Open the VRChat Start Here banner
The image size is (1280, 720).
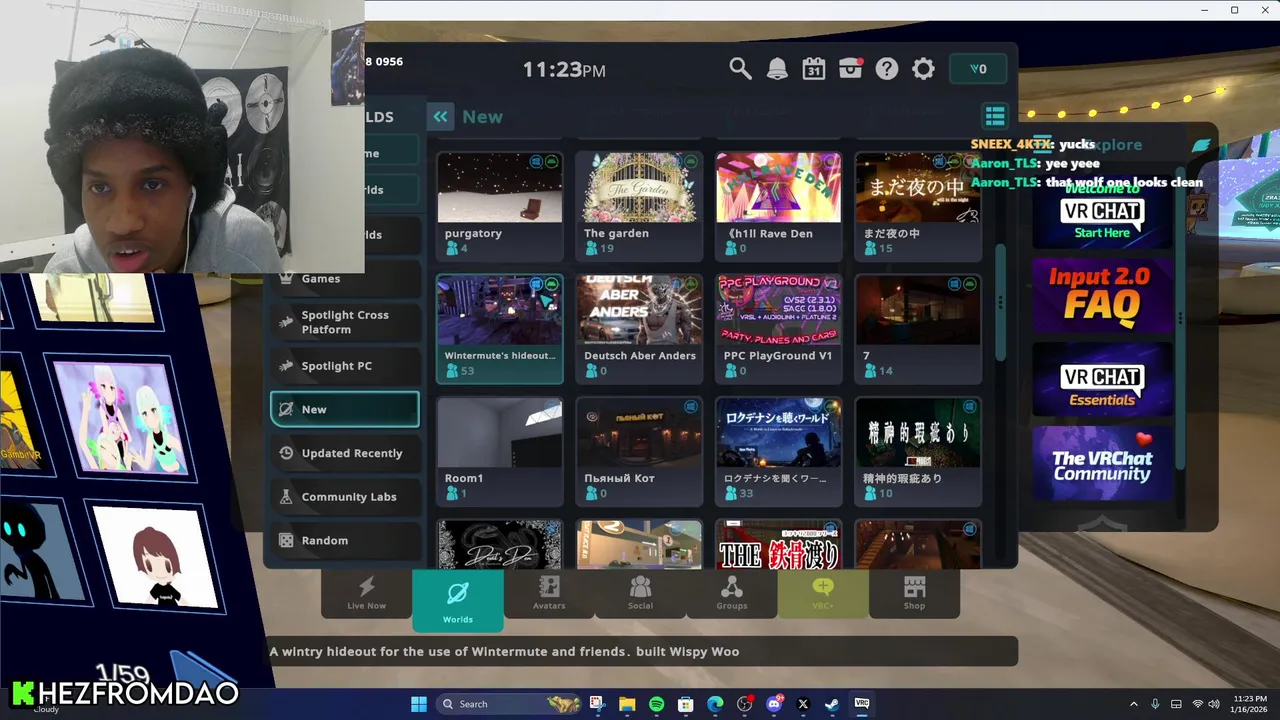(1102, 214)
